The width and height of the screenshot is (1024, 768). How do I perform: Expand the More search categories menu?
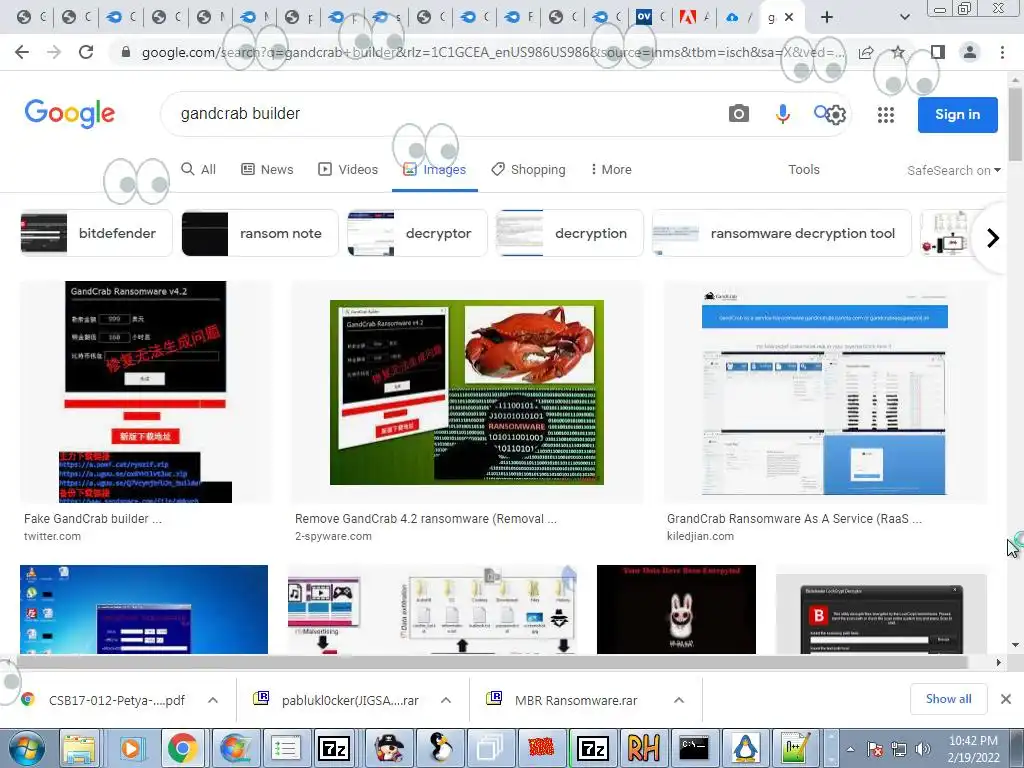coord(611,169)
